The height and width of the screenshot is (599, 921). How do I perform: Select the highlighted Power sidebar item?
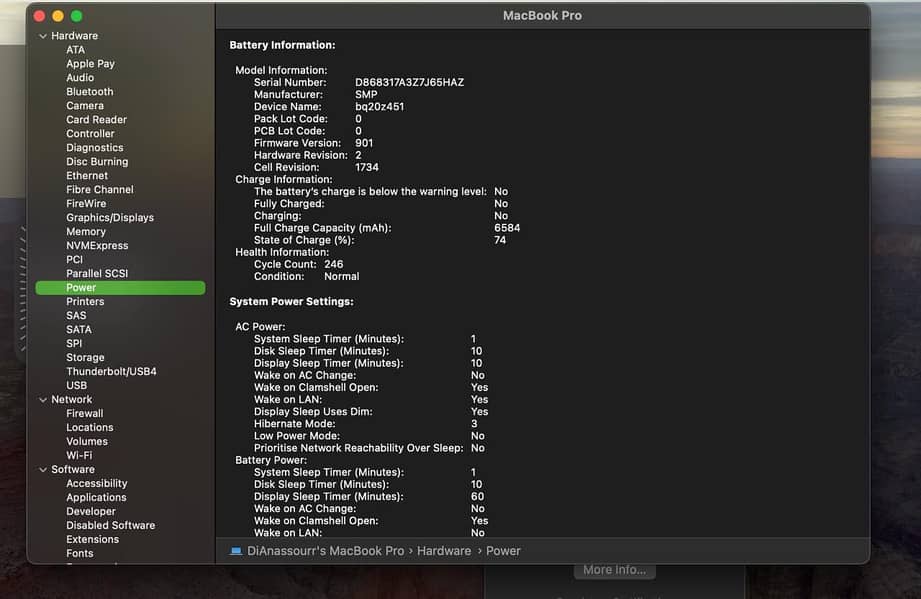[120, 288]
